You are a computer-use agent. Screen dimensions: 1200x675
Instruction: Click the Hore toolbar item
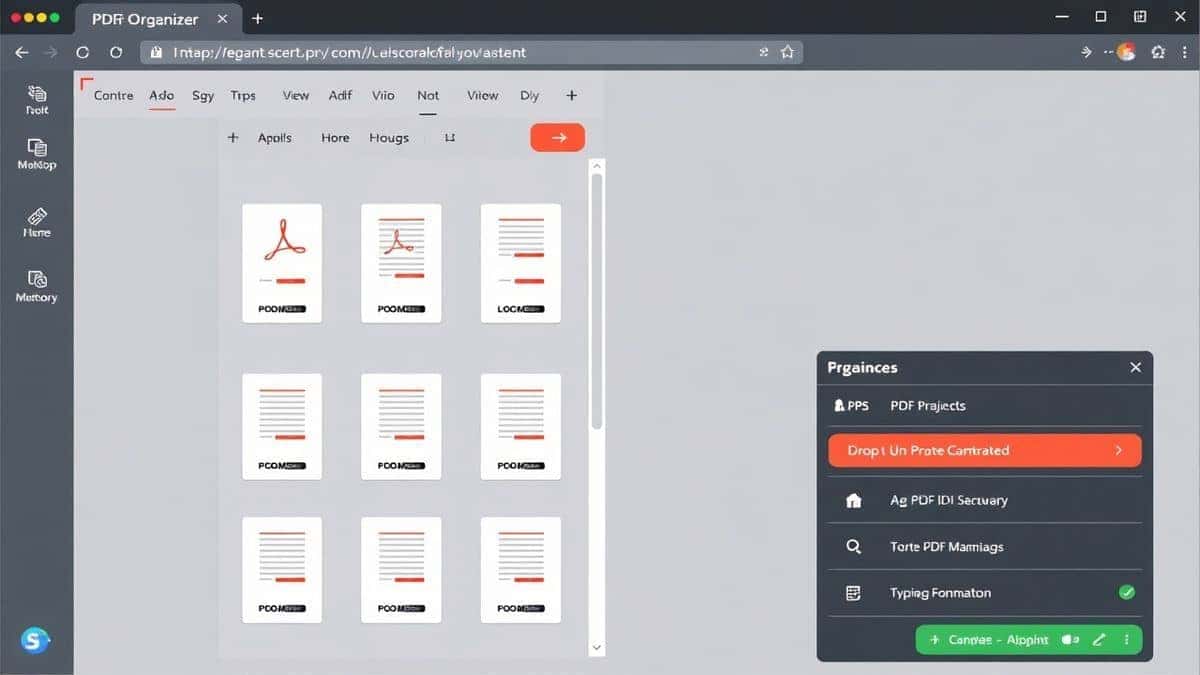click(x=335, y=138)
